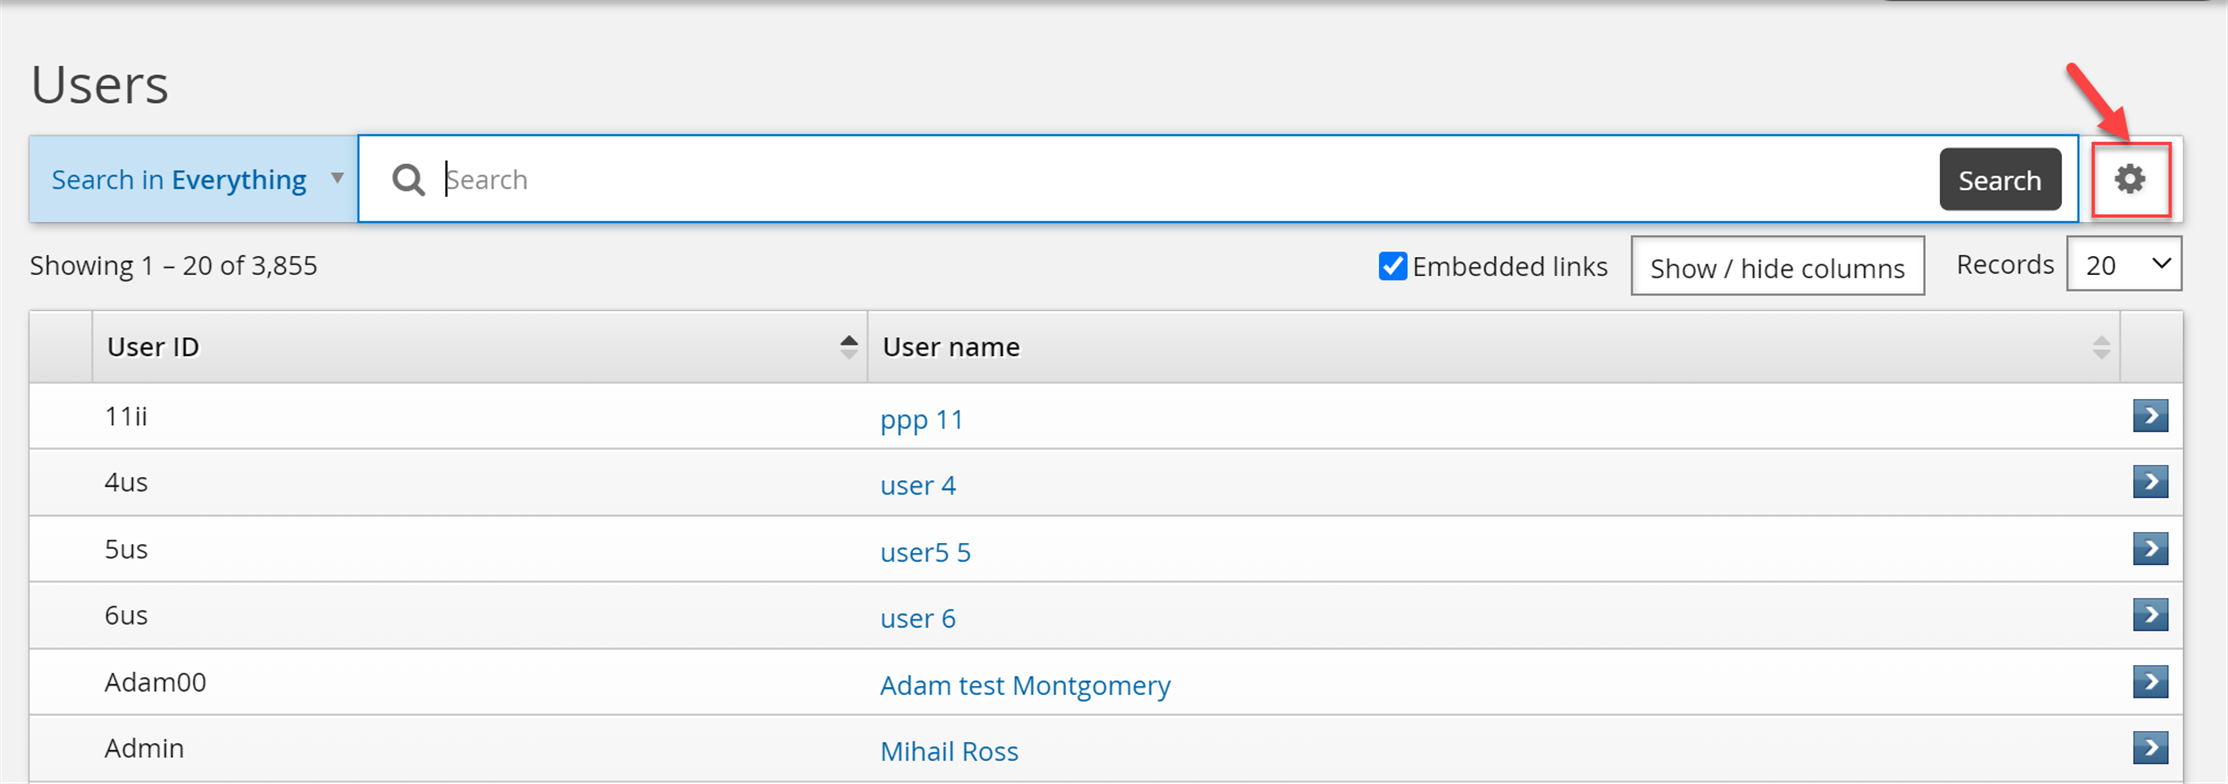
Task: Open details arrow for user 6us
Action: pyautogui.click(x=2150, y=615)
